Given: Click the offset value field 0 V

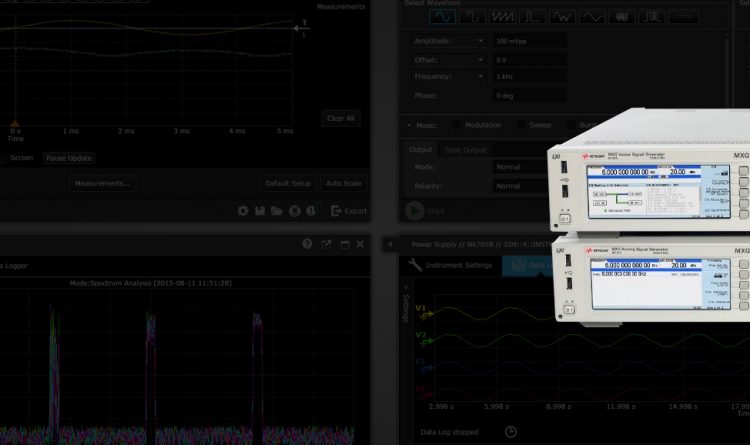Looking at the screenshot, I should click(529, 60).
